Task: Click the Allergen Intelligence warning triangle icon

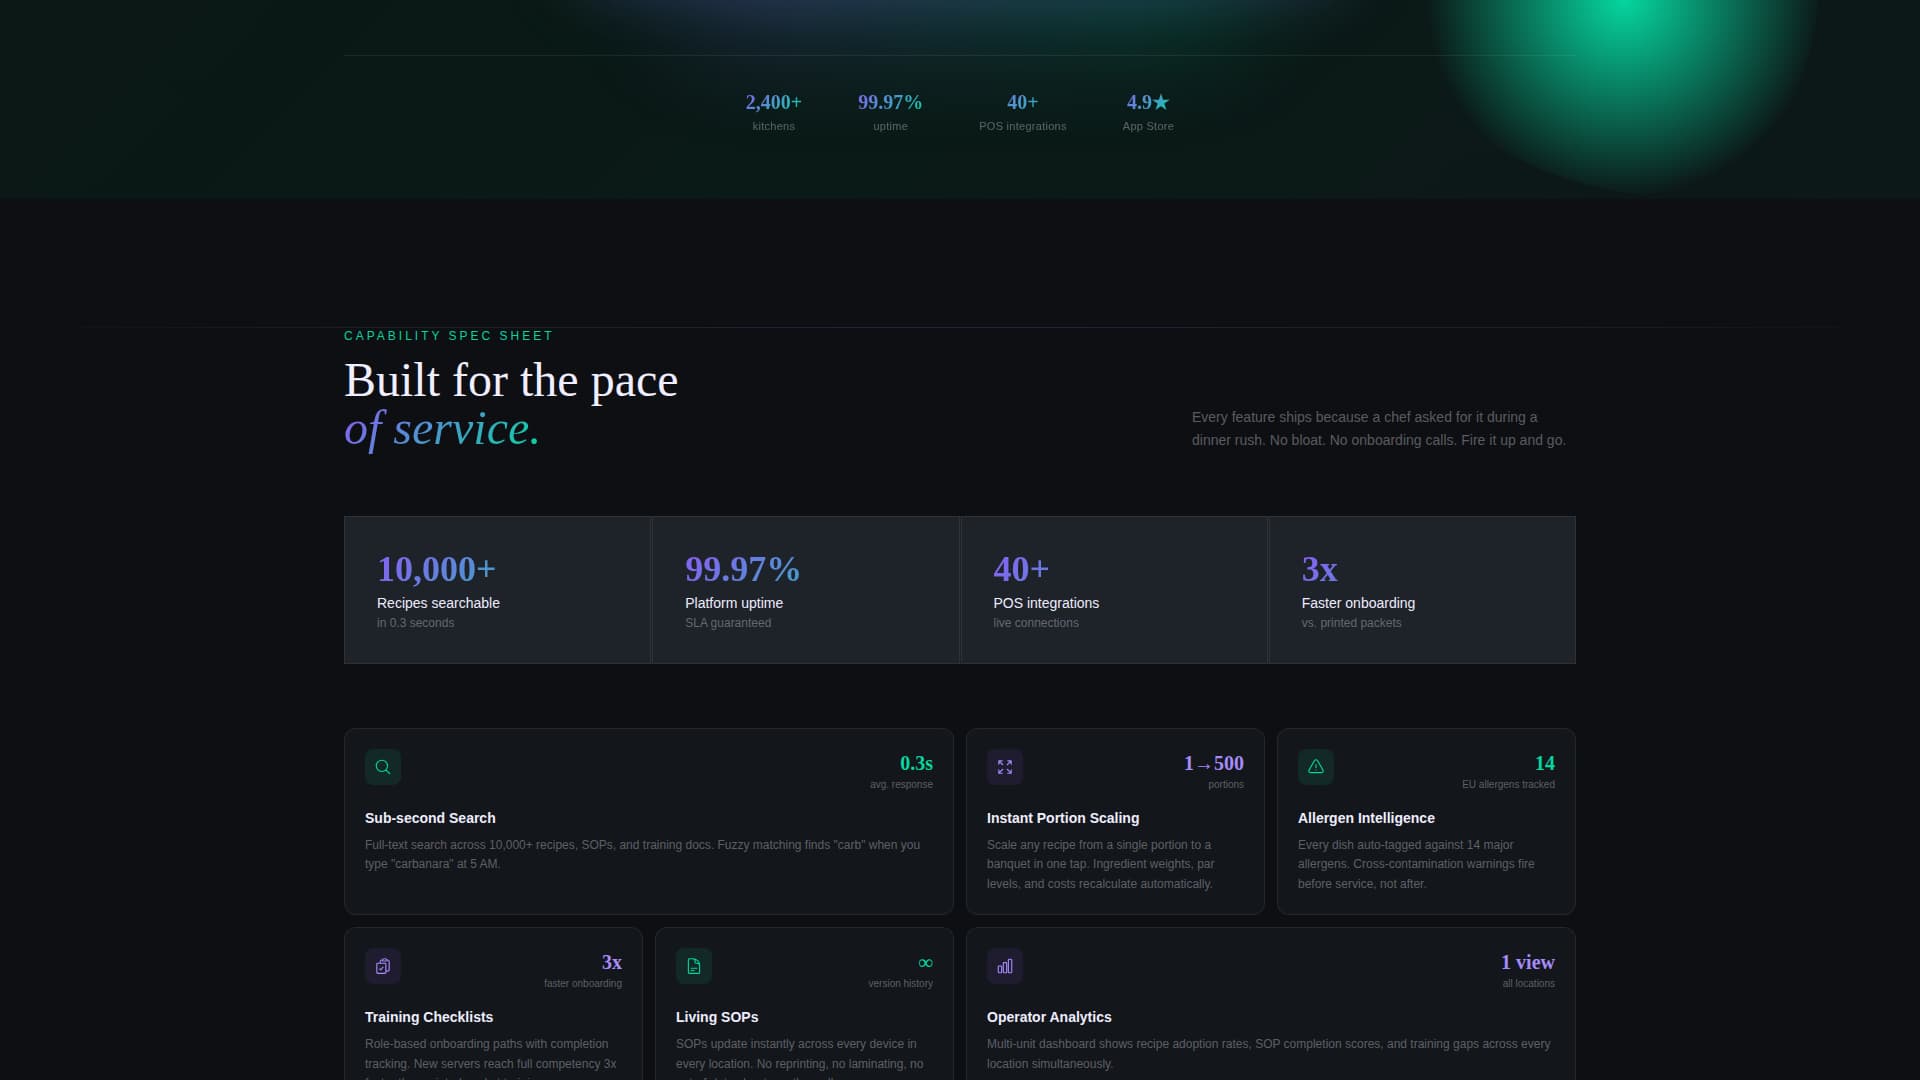Action: [x=1316, y=767]
